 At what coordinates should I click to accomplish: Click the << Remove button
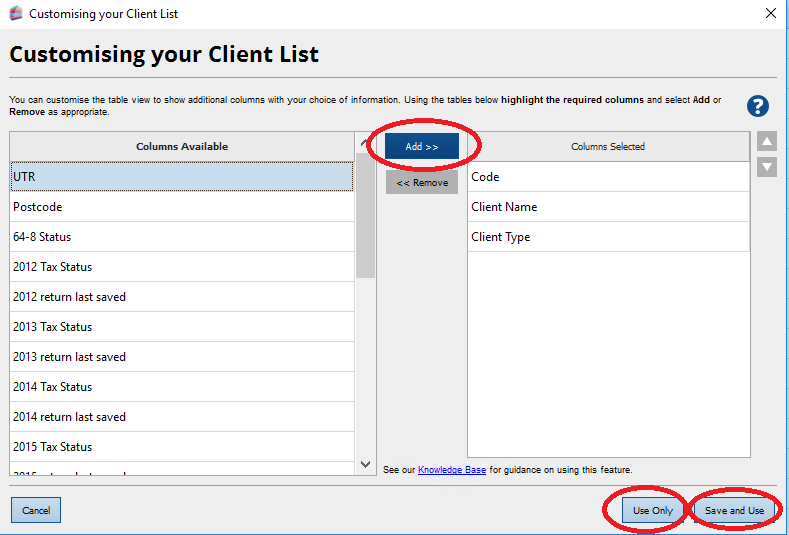click(422, 183)
